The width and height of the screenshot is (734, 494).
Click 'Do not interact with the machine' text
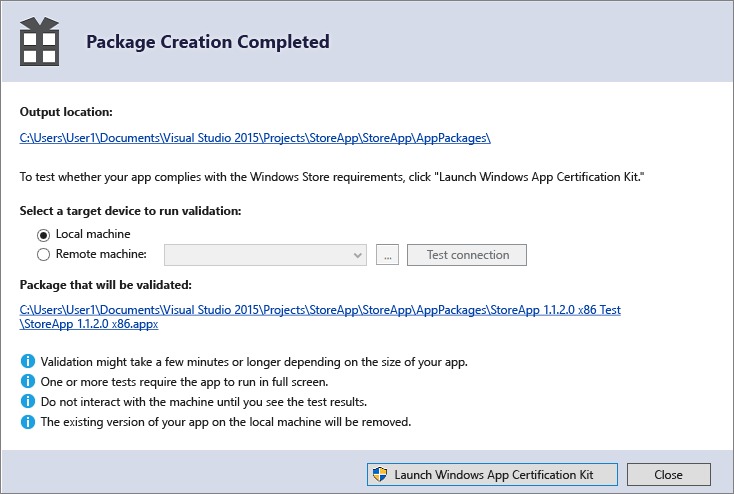(204, 402)
